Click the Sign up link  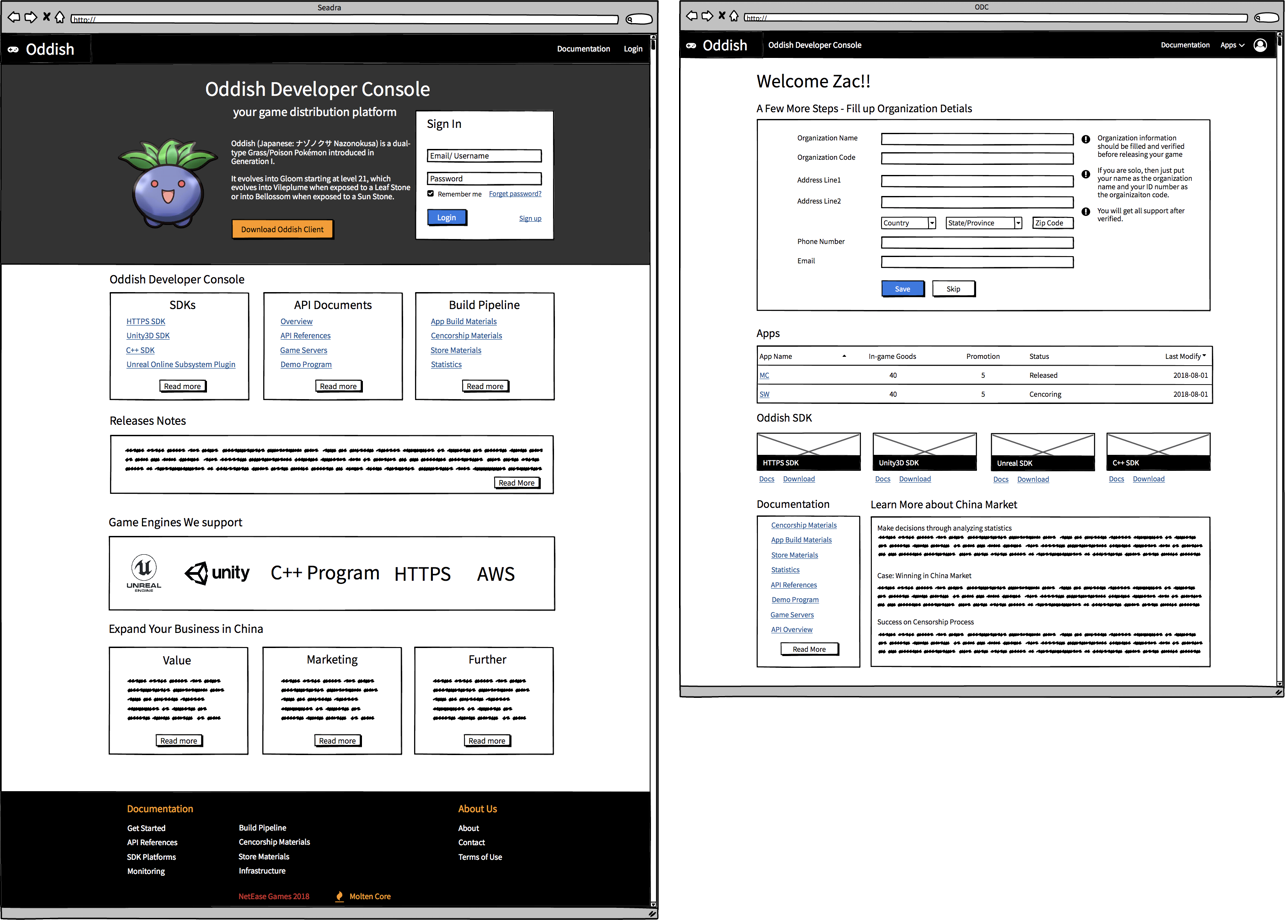click(x=530, y=218)
